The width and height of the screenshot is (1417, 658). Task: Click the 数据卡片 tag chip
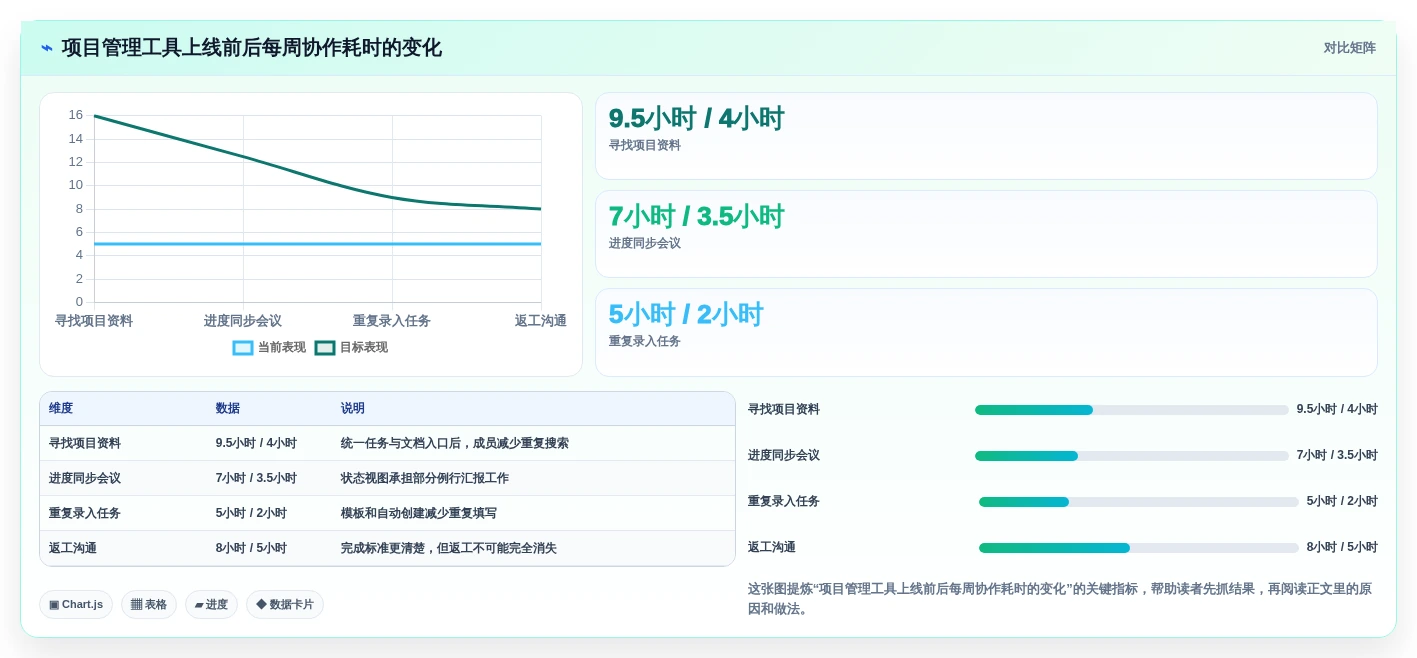coord(285,604)
